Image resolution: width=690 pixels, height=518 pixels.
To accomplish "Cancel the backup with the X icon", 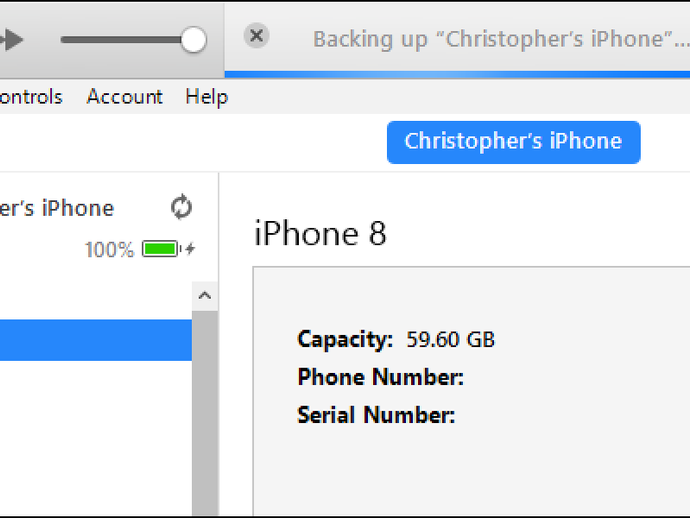I will [x=256, y=36].
